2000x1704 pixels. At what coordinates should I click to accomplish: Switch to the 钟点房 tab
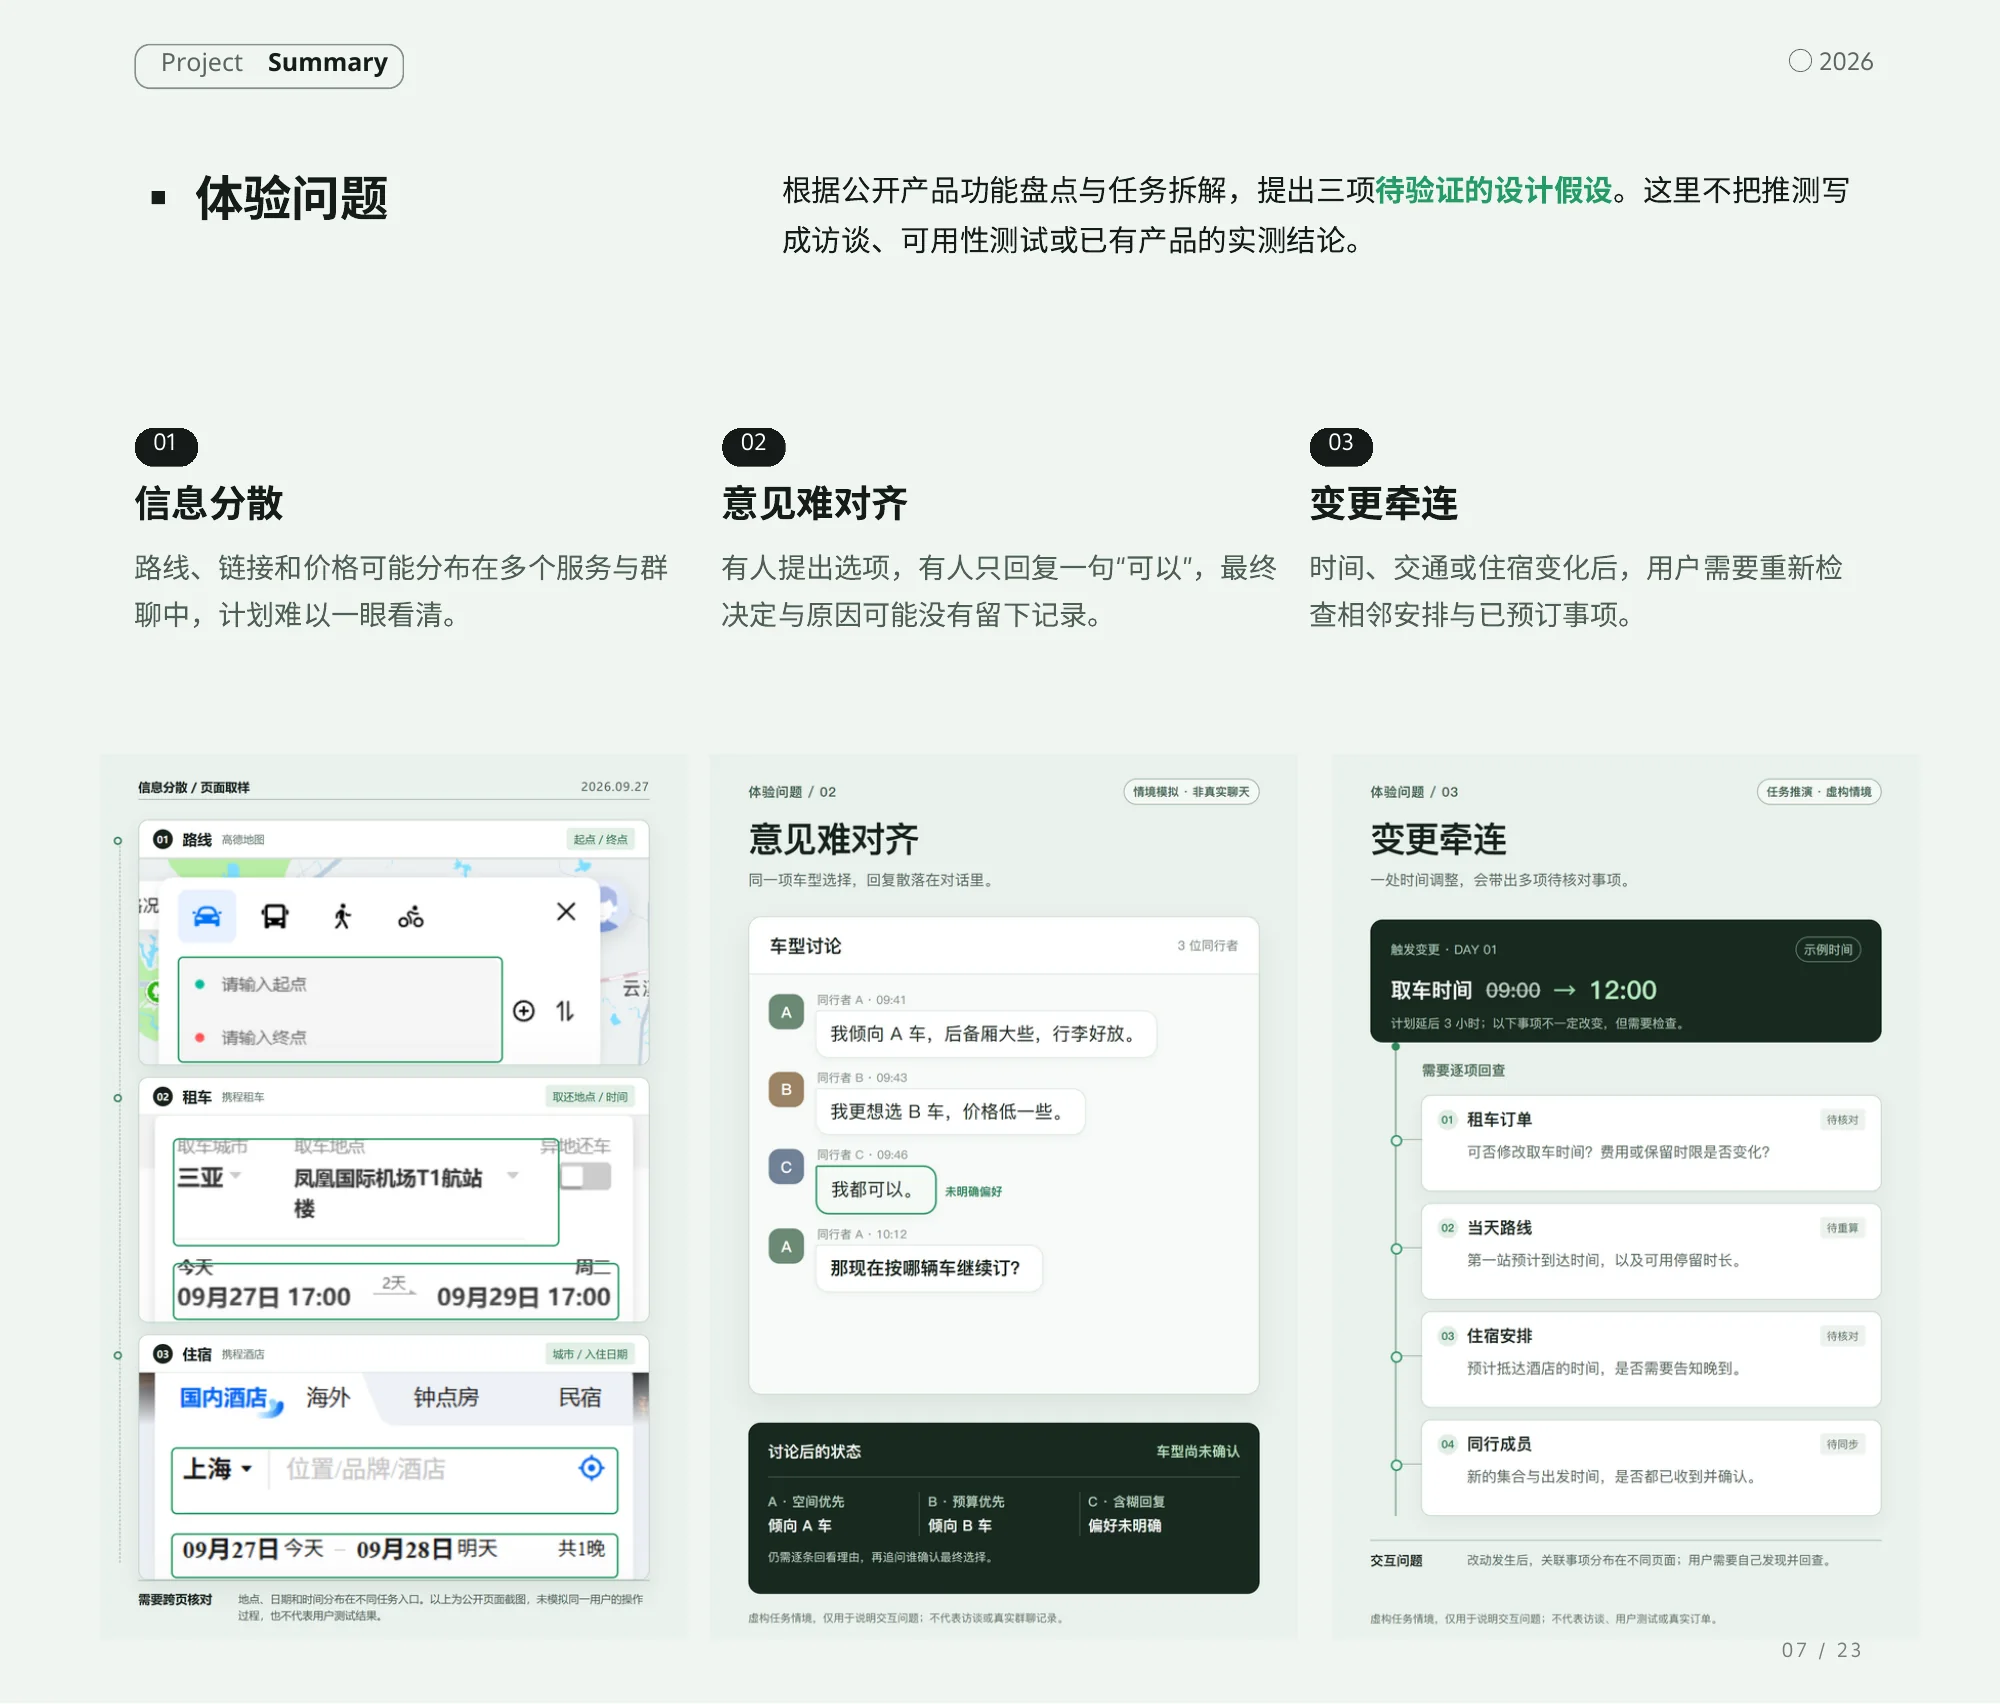coord(446,1397)
